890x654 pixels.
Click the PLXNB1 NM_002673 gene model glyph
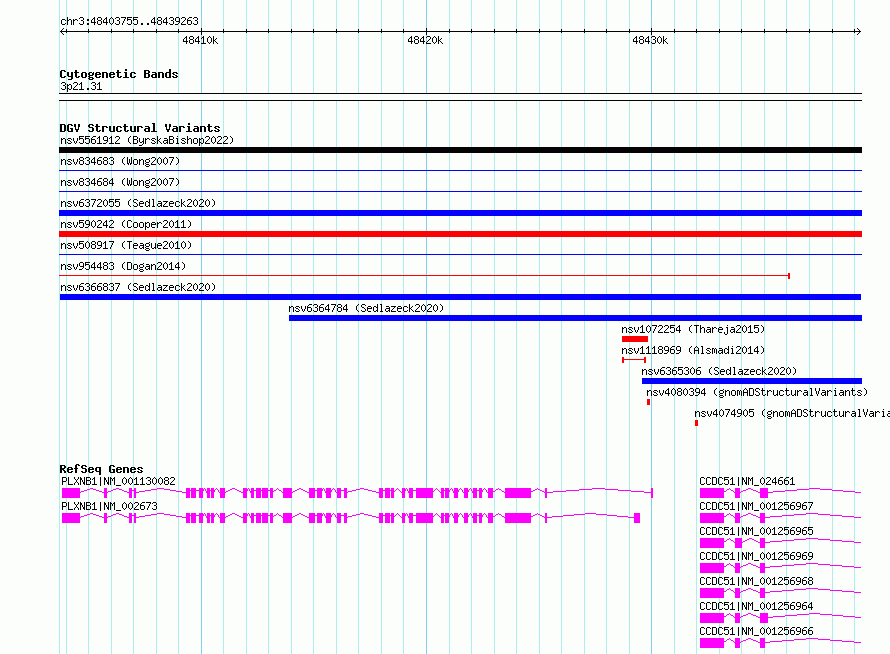tap(351, 518)
